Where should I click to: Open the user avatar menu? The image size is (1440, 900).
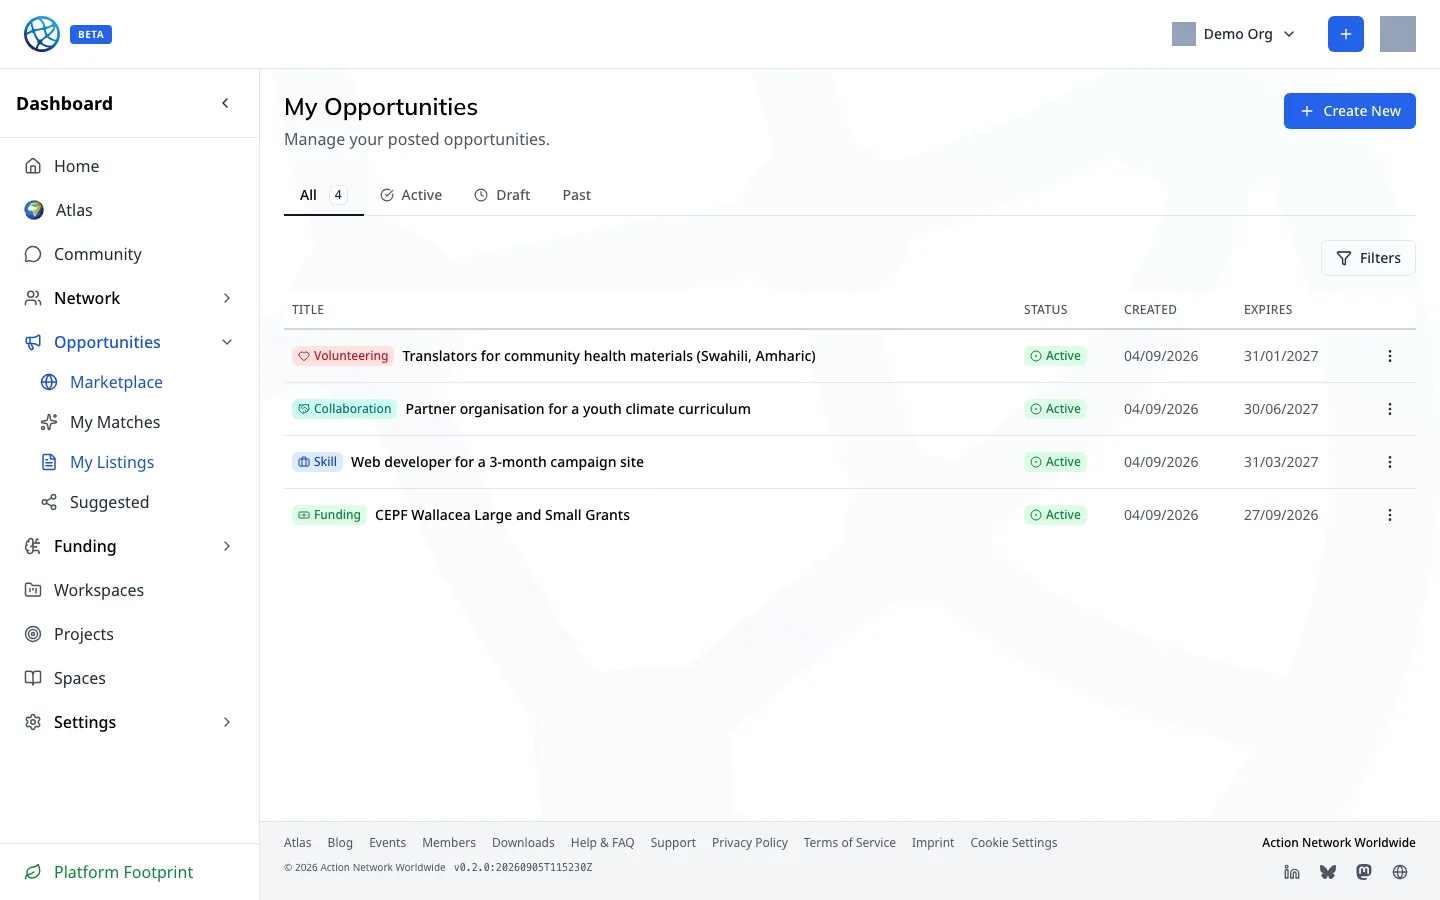tap(1398, 34)
